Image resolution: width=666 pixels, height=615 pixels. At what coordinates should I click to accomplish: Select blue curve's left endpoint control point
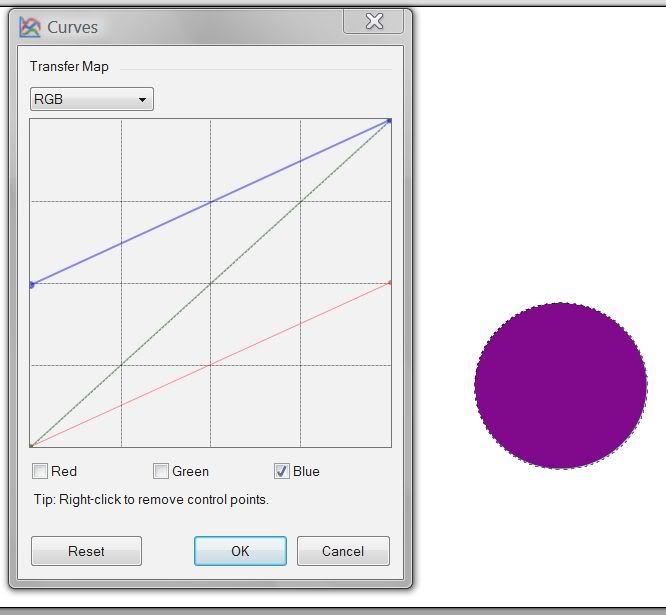[32, 285]
